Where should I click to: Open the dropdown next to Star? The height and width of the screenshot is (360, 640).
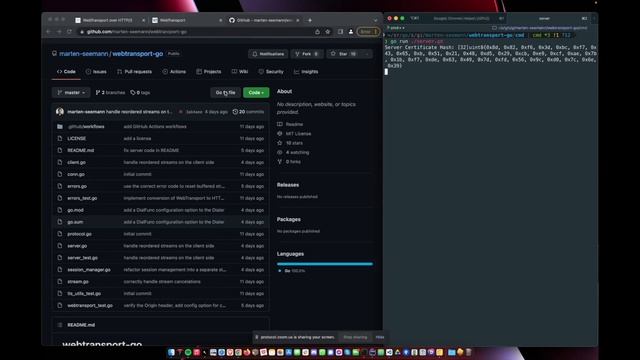point(367,54)
